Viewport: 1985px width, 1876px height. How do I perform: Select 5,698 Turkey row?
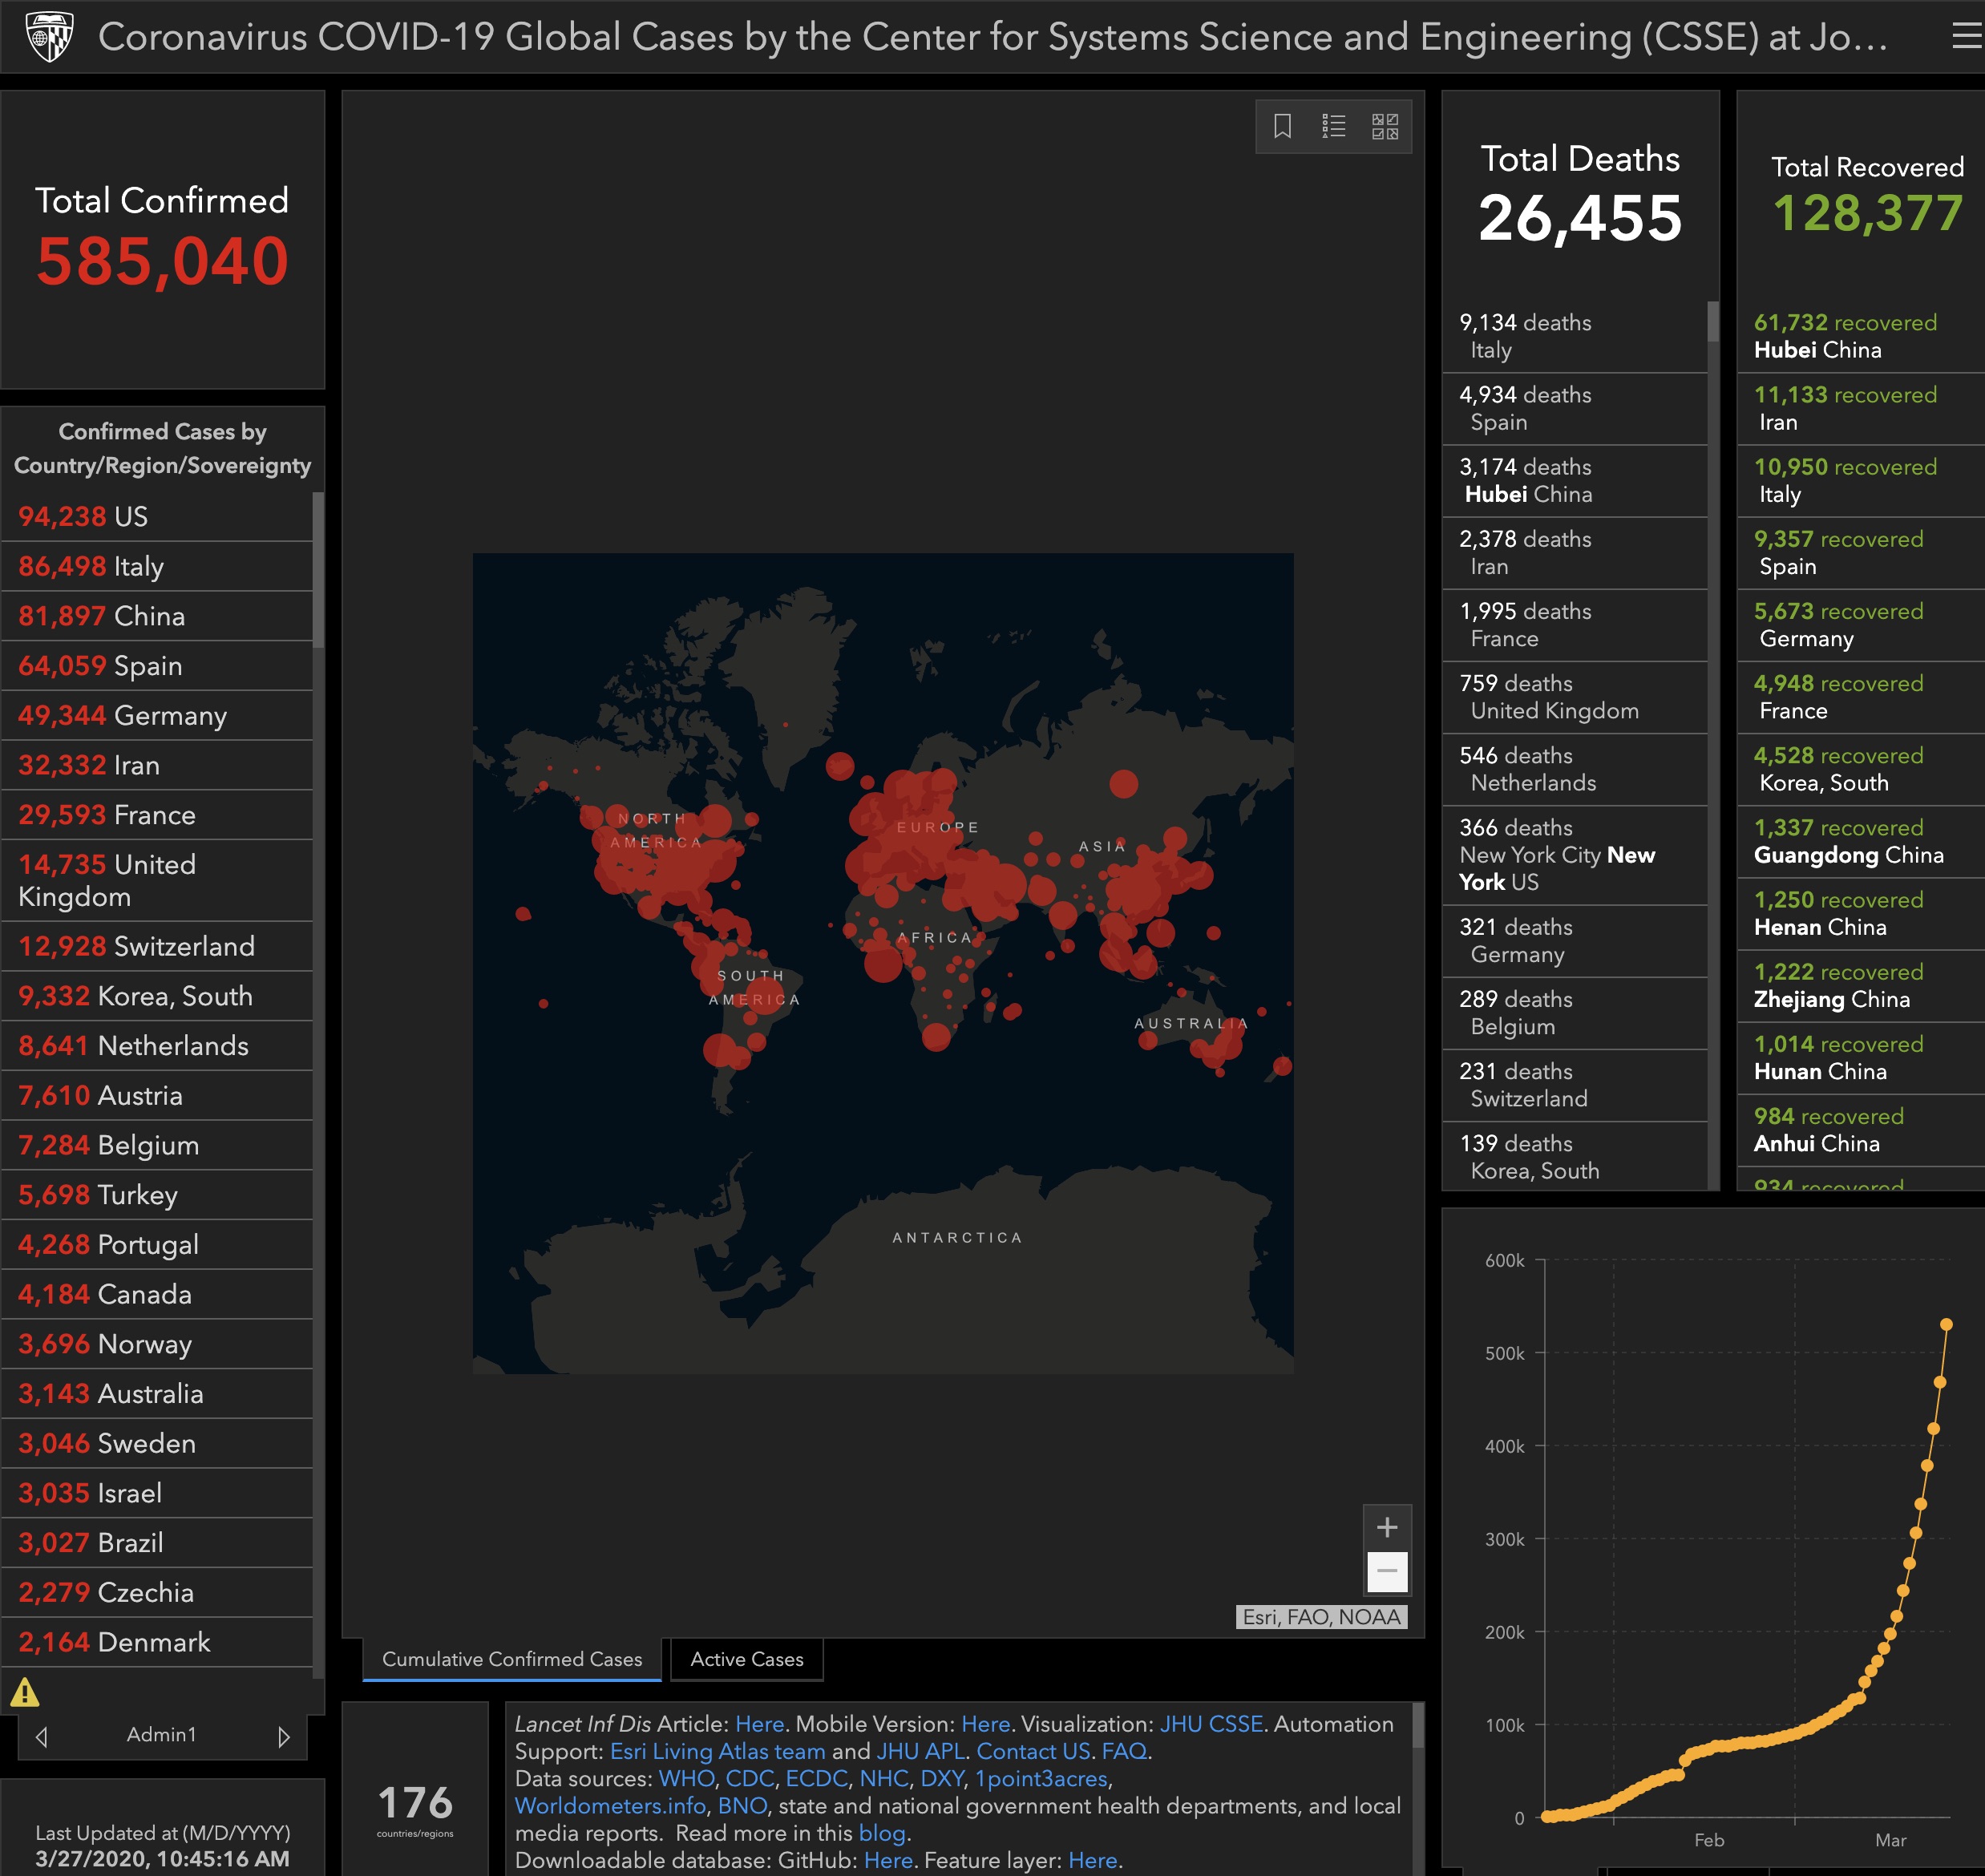157,1195
